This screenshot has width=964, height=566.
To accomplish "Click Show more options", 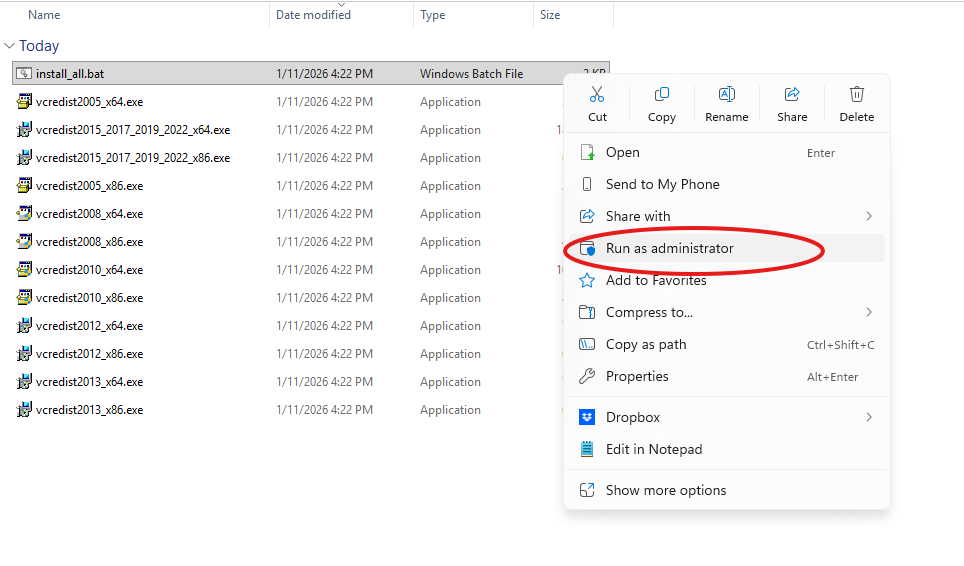I will [x=665, y=490].
